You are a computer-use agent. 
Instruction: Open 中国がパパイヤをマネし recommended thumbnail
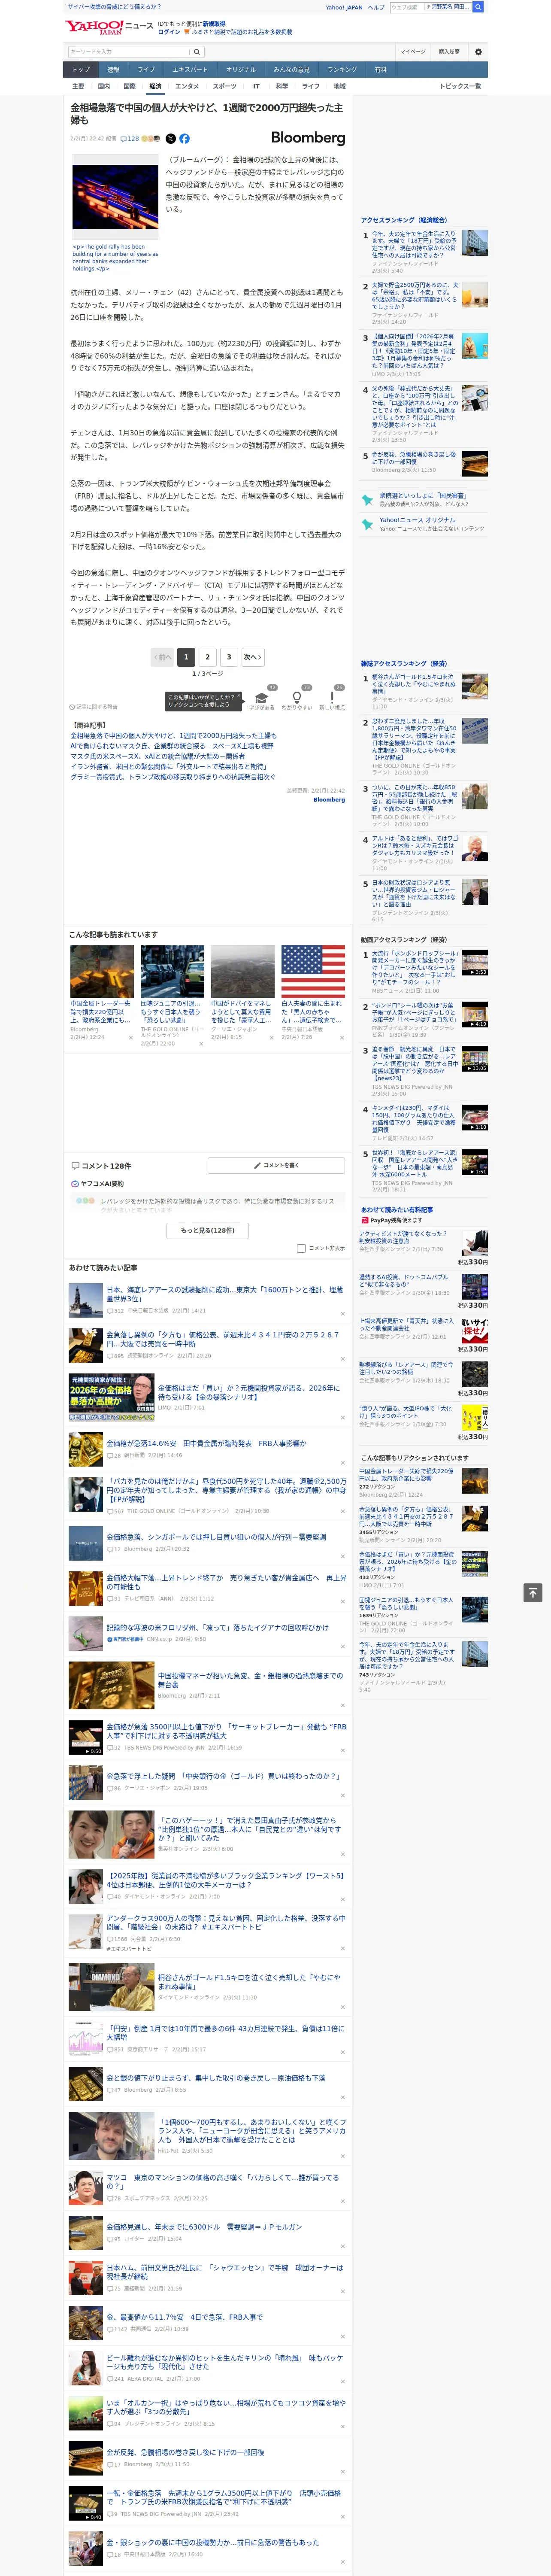242,971
